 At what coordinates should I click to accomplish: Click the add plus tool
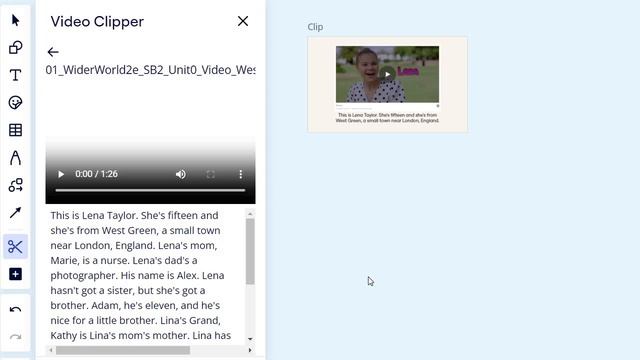pos(16,274)
